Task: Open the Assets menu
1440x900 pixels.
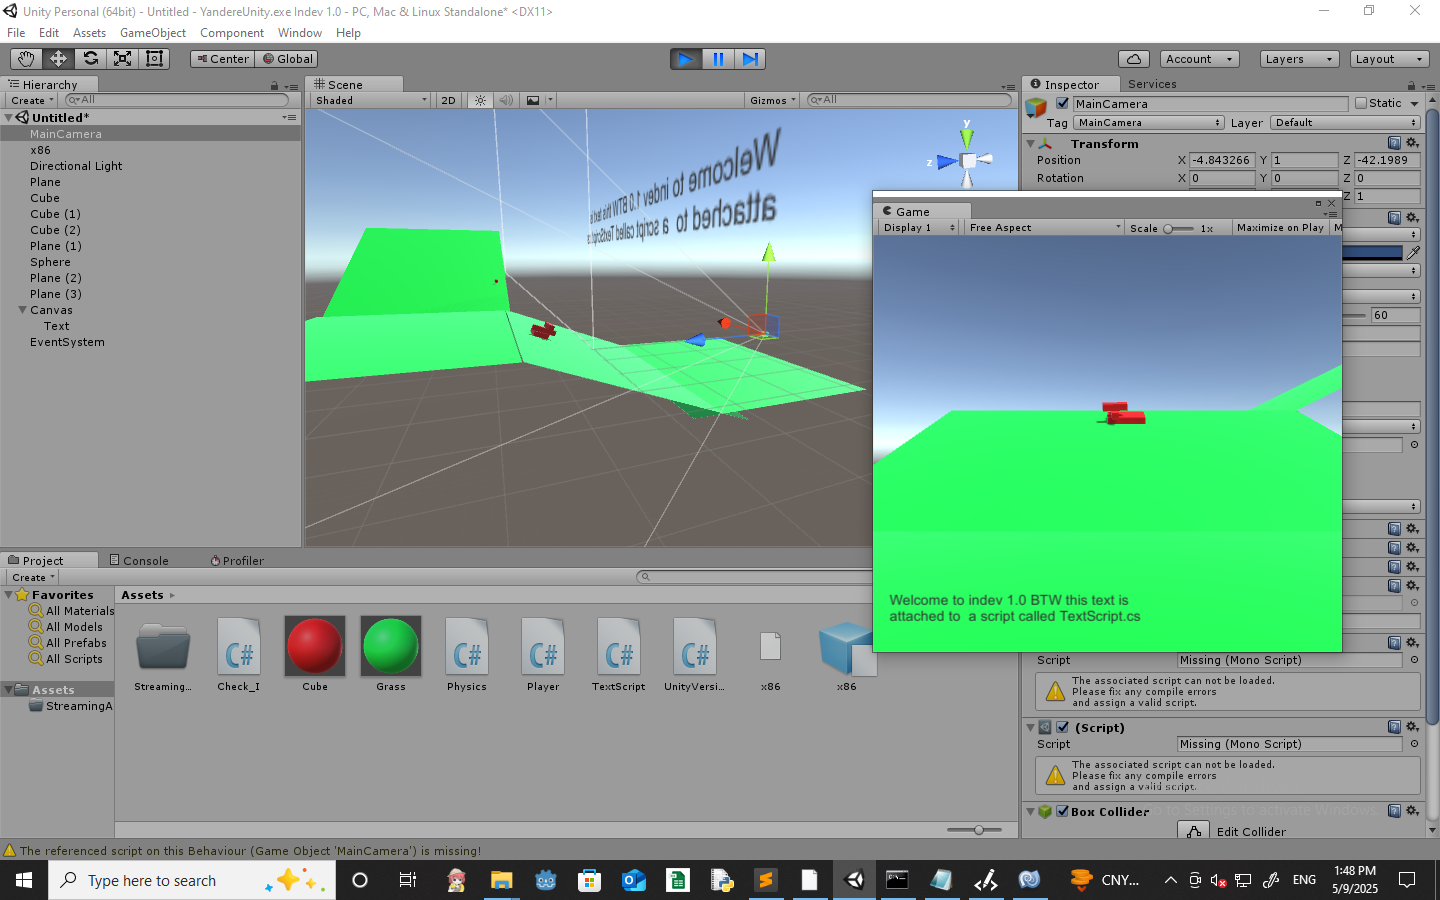Action: tap(89, 33)
